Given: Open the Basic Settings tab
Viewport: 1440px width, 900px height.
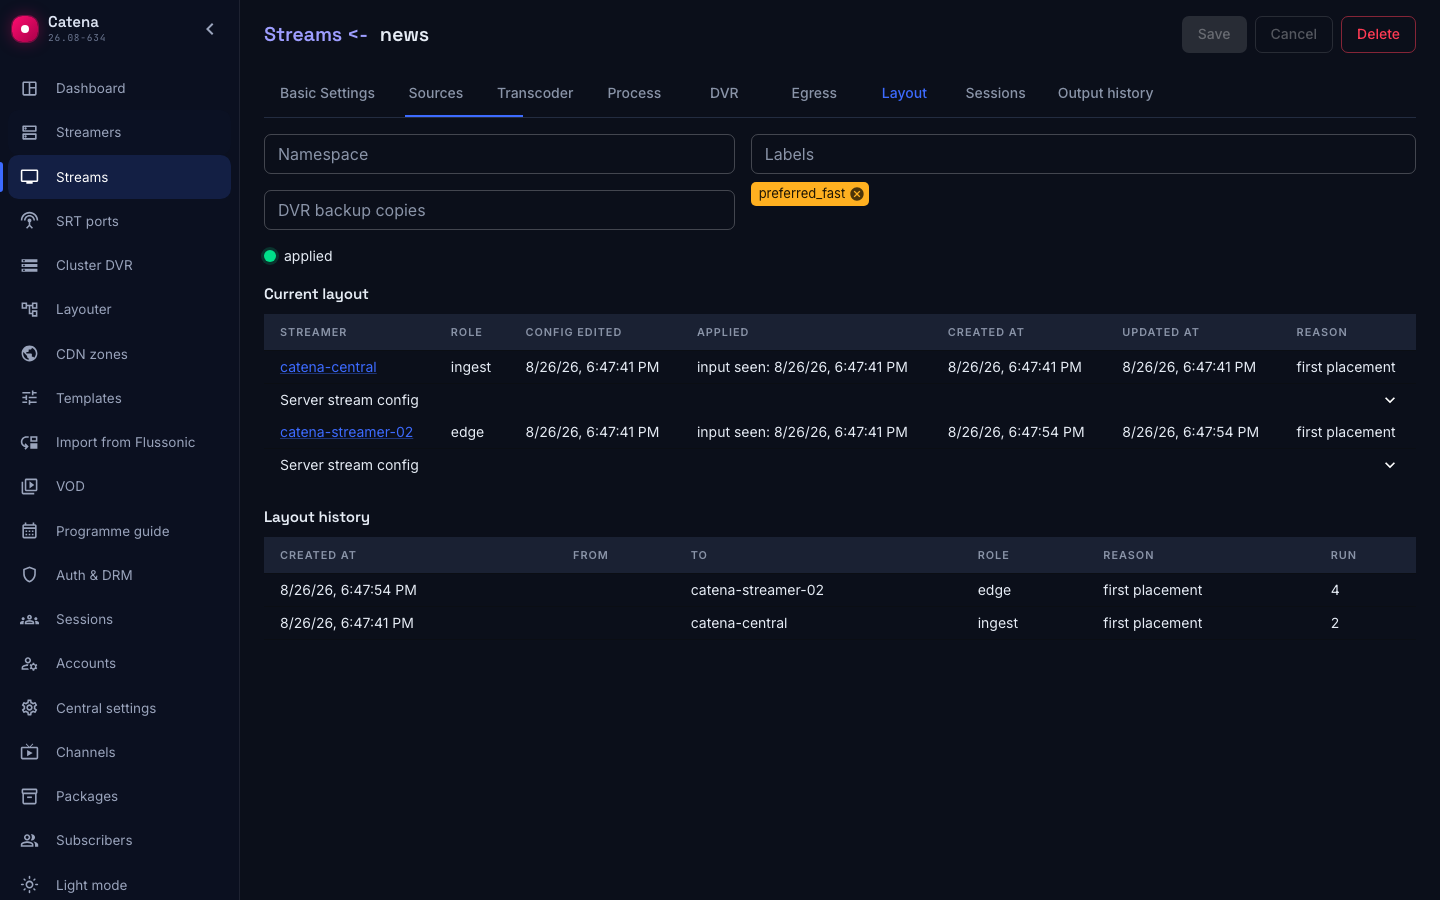Looking at the screenshot, I should (x=327, y=93).
